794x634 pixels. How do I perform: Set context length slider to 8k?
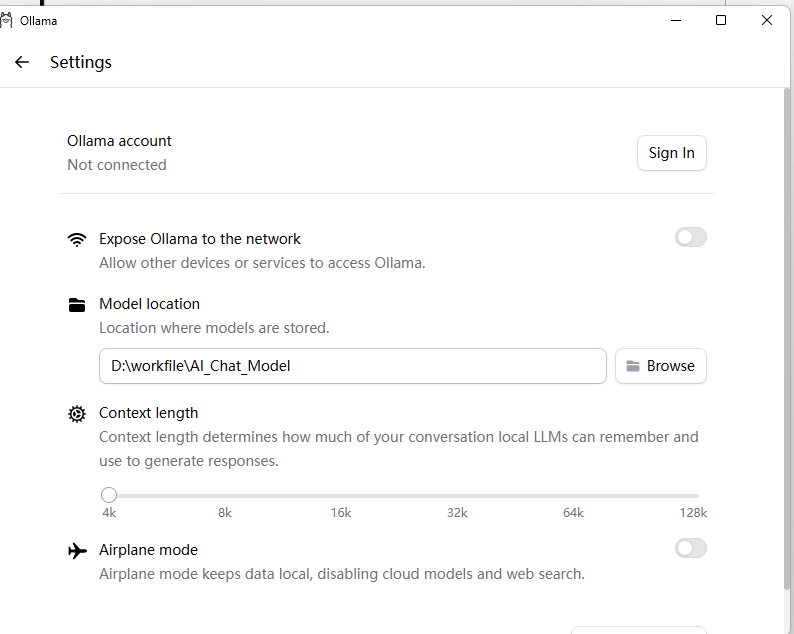[x=225, y=496]
